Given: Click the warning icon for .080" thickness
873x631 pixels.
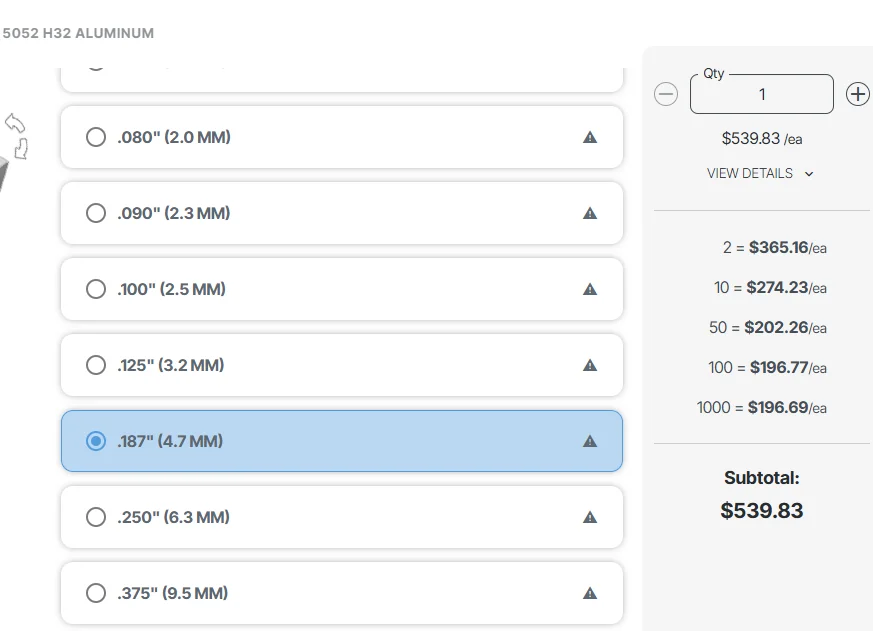Looking at the screenshot, I should click(590, 137).
